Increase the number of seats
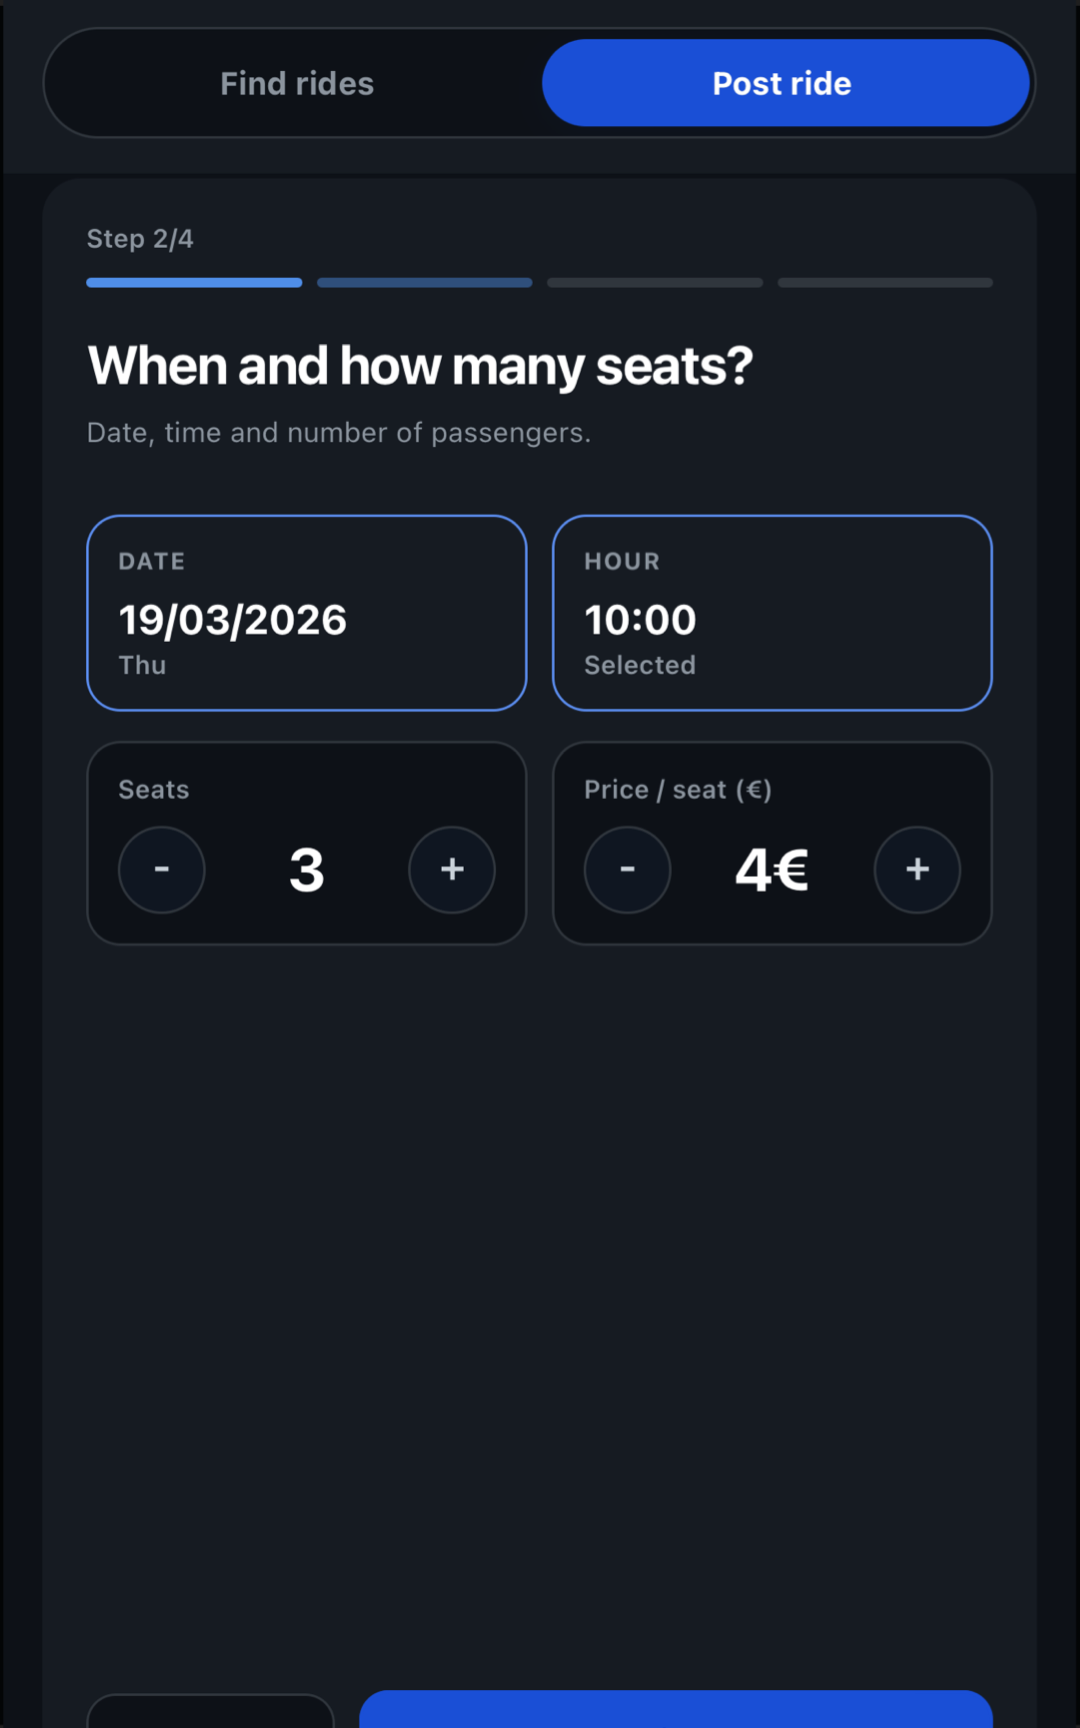 pos(452,869)
